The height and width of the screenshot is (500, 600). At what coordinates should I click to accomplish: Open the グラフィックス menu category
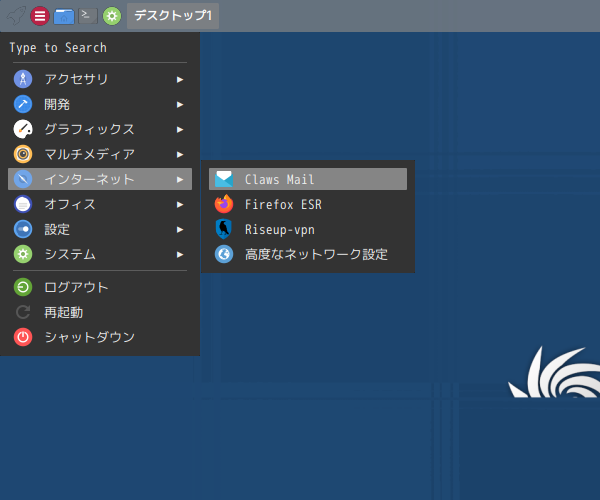[x=100, y=129]
